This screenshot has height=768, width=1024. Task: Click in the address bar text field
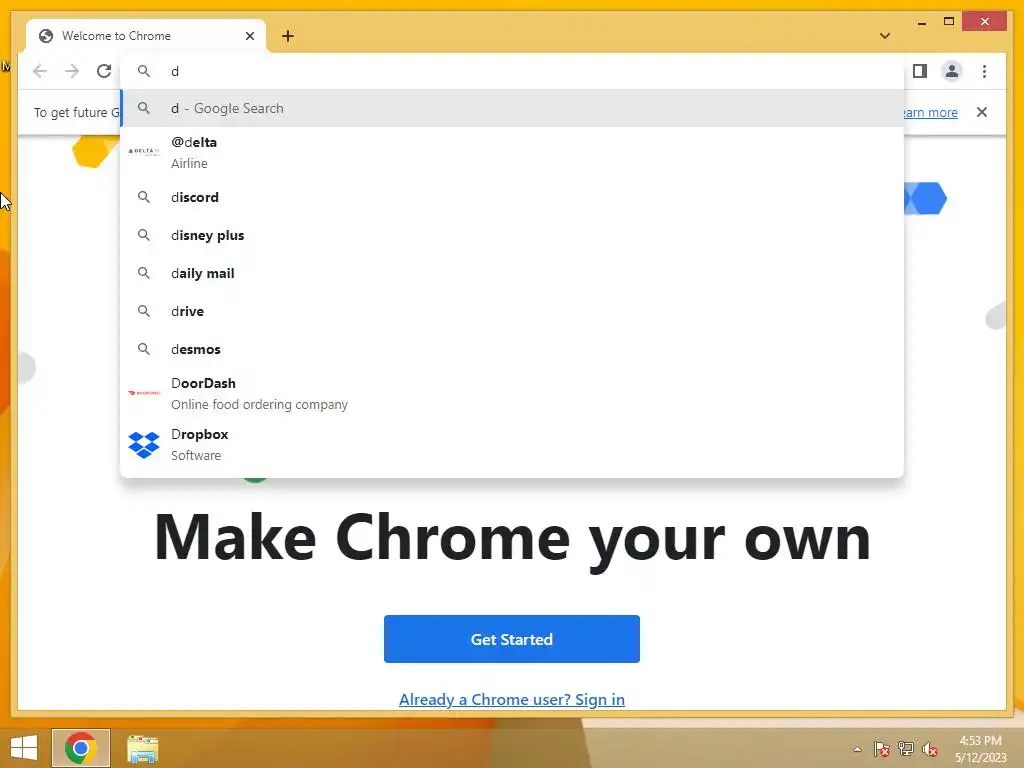(512, 71)
